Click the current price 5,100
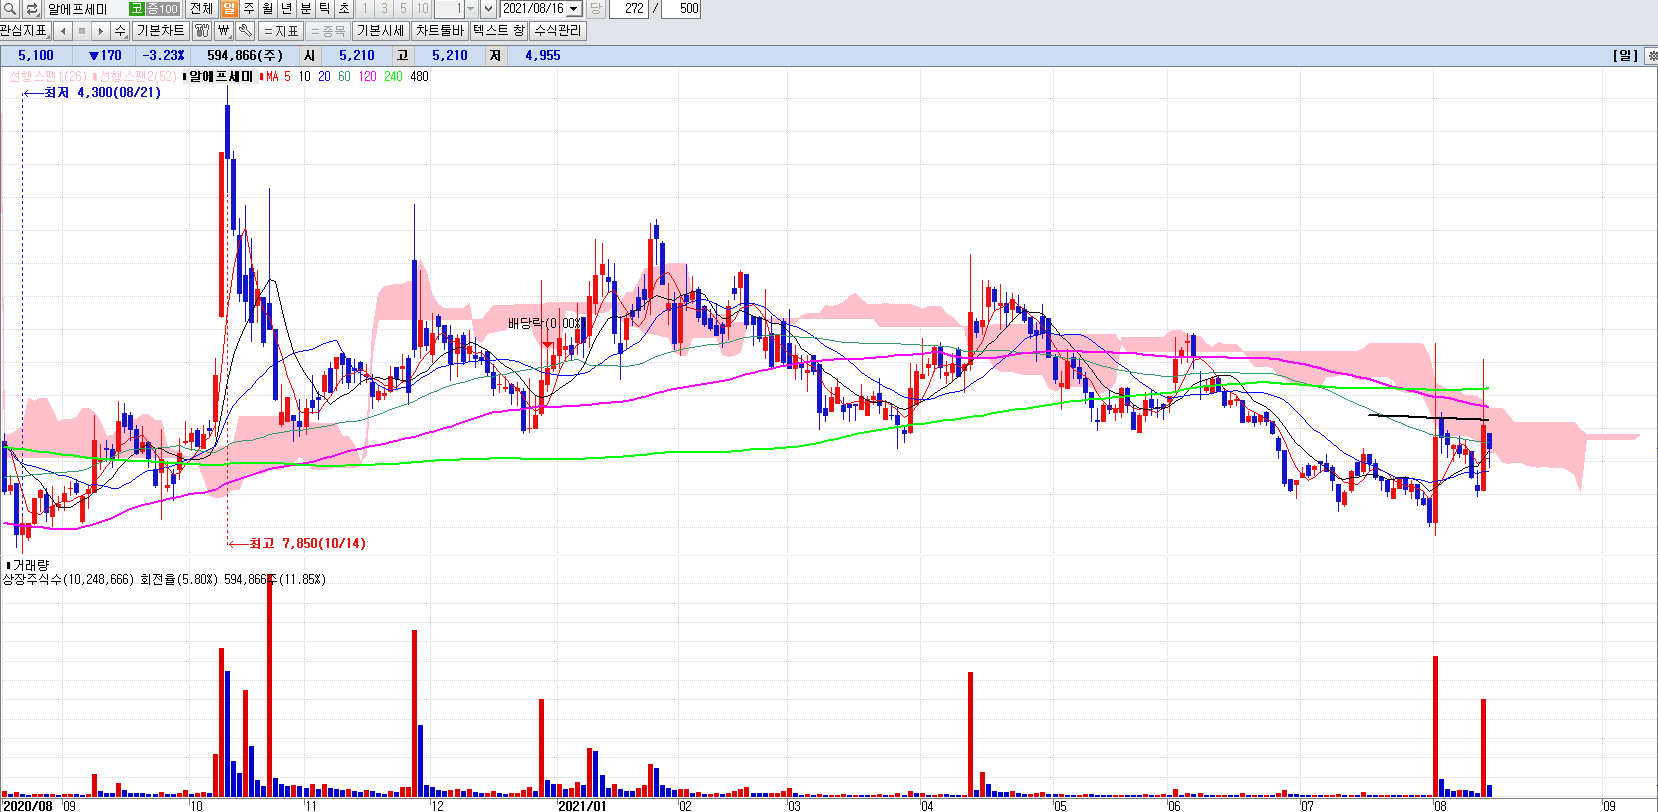1658x812 pixels. (x=36, y=56)
